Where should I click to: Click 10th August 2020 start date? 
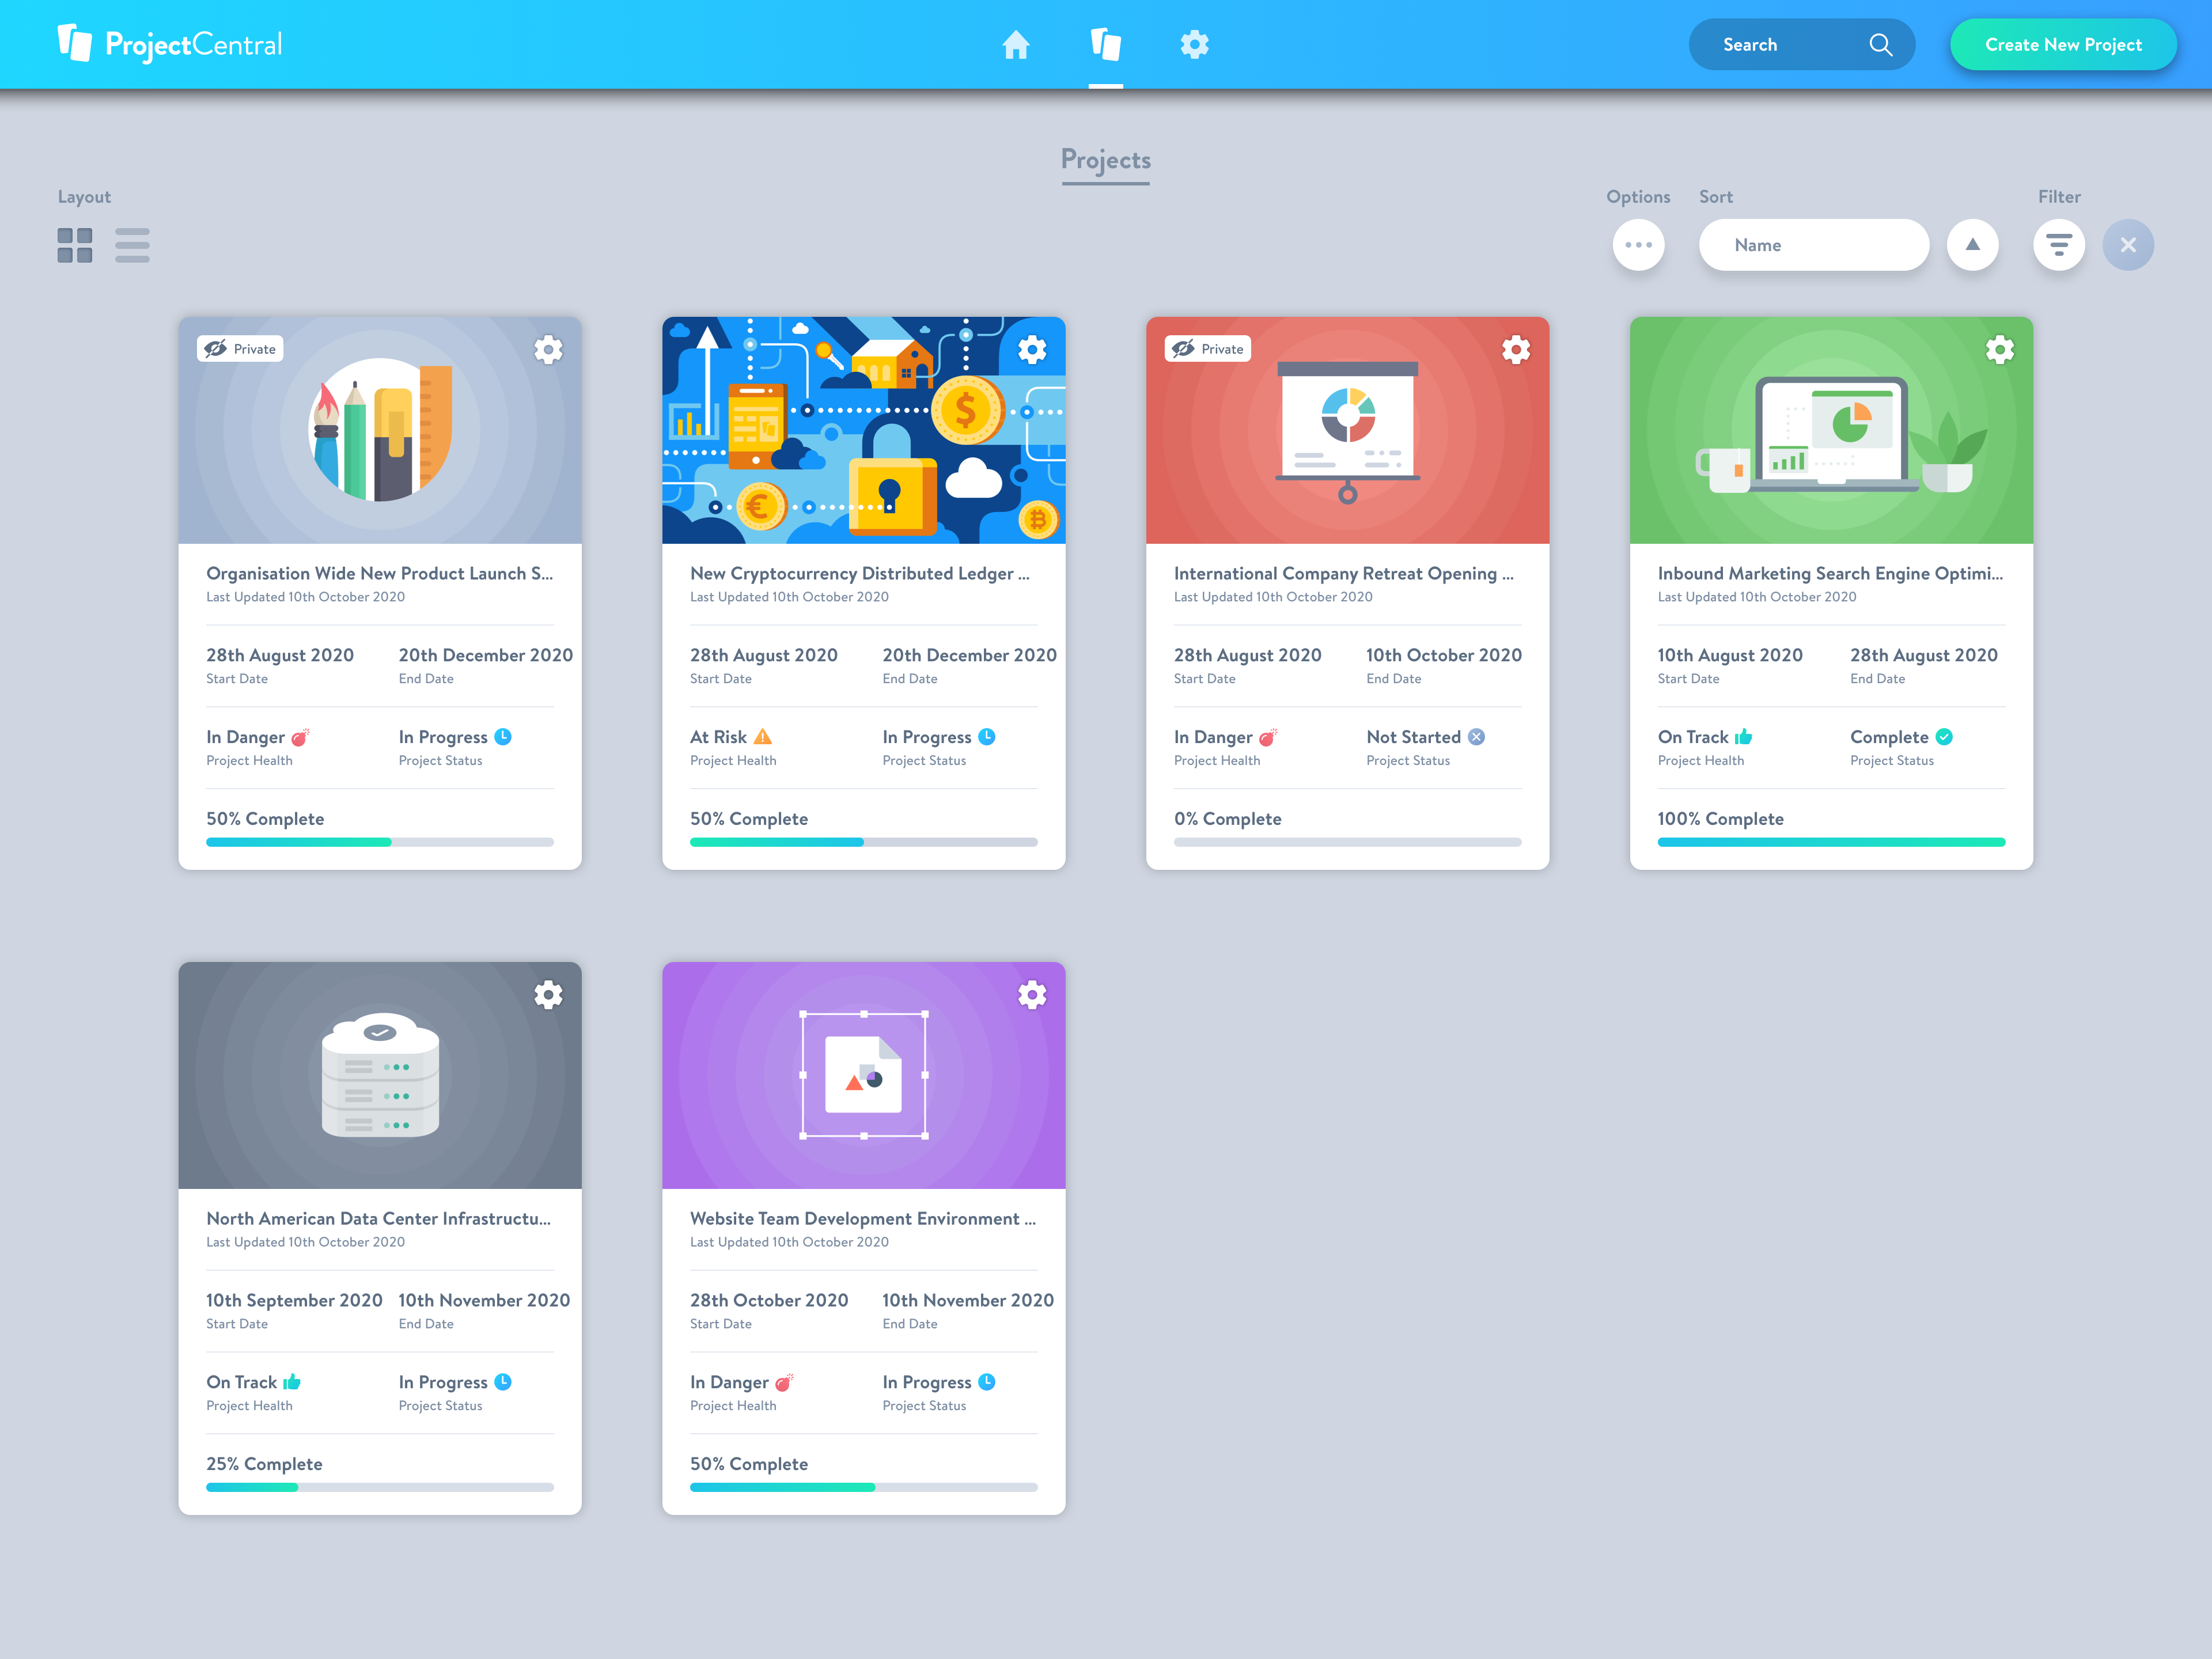coord(1730,655)
